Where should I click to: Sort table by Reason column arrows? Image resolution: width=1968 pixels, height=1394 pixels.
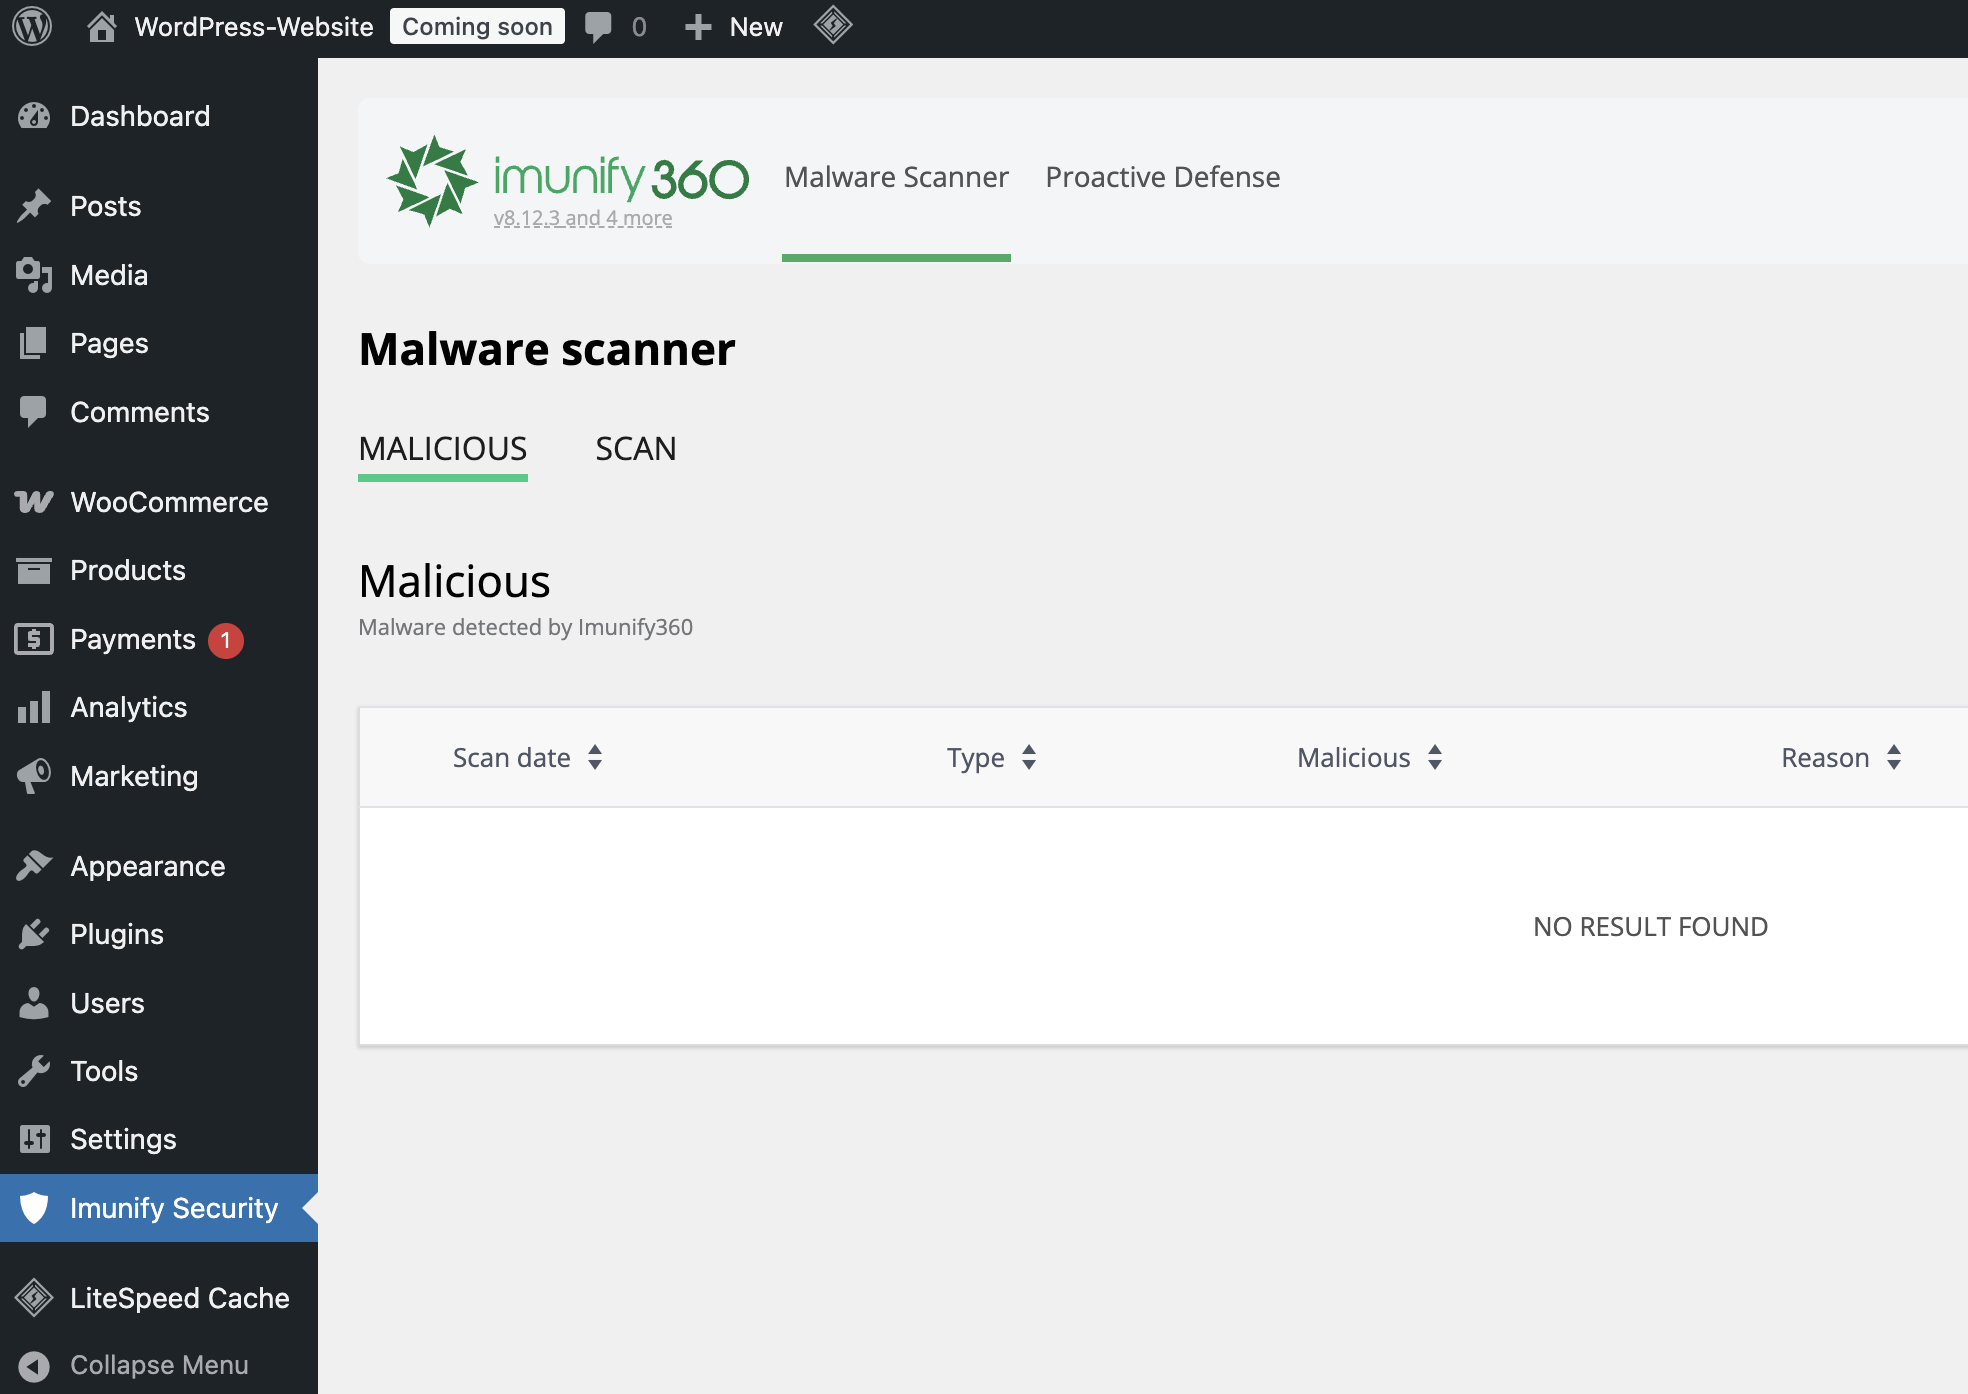coord(1894,757)
